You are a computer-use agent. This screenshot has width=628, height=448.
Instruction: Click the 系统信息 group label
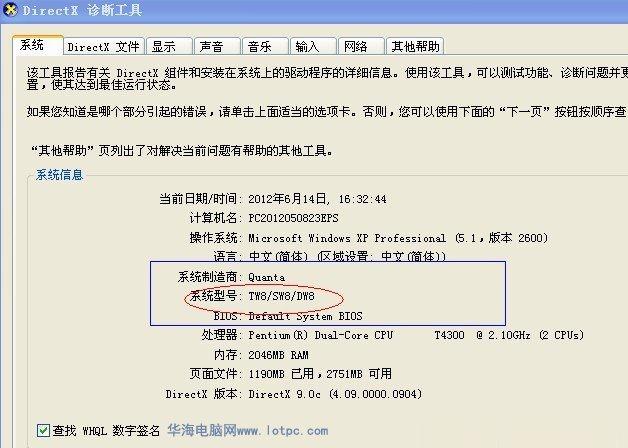point(59,175)
